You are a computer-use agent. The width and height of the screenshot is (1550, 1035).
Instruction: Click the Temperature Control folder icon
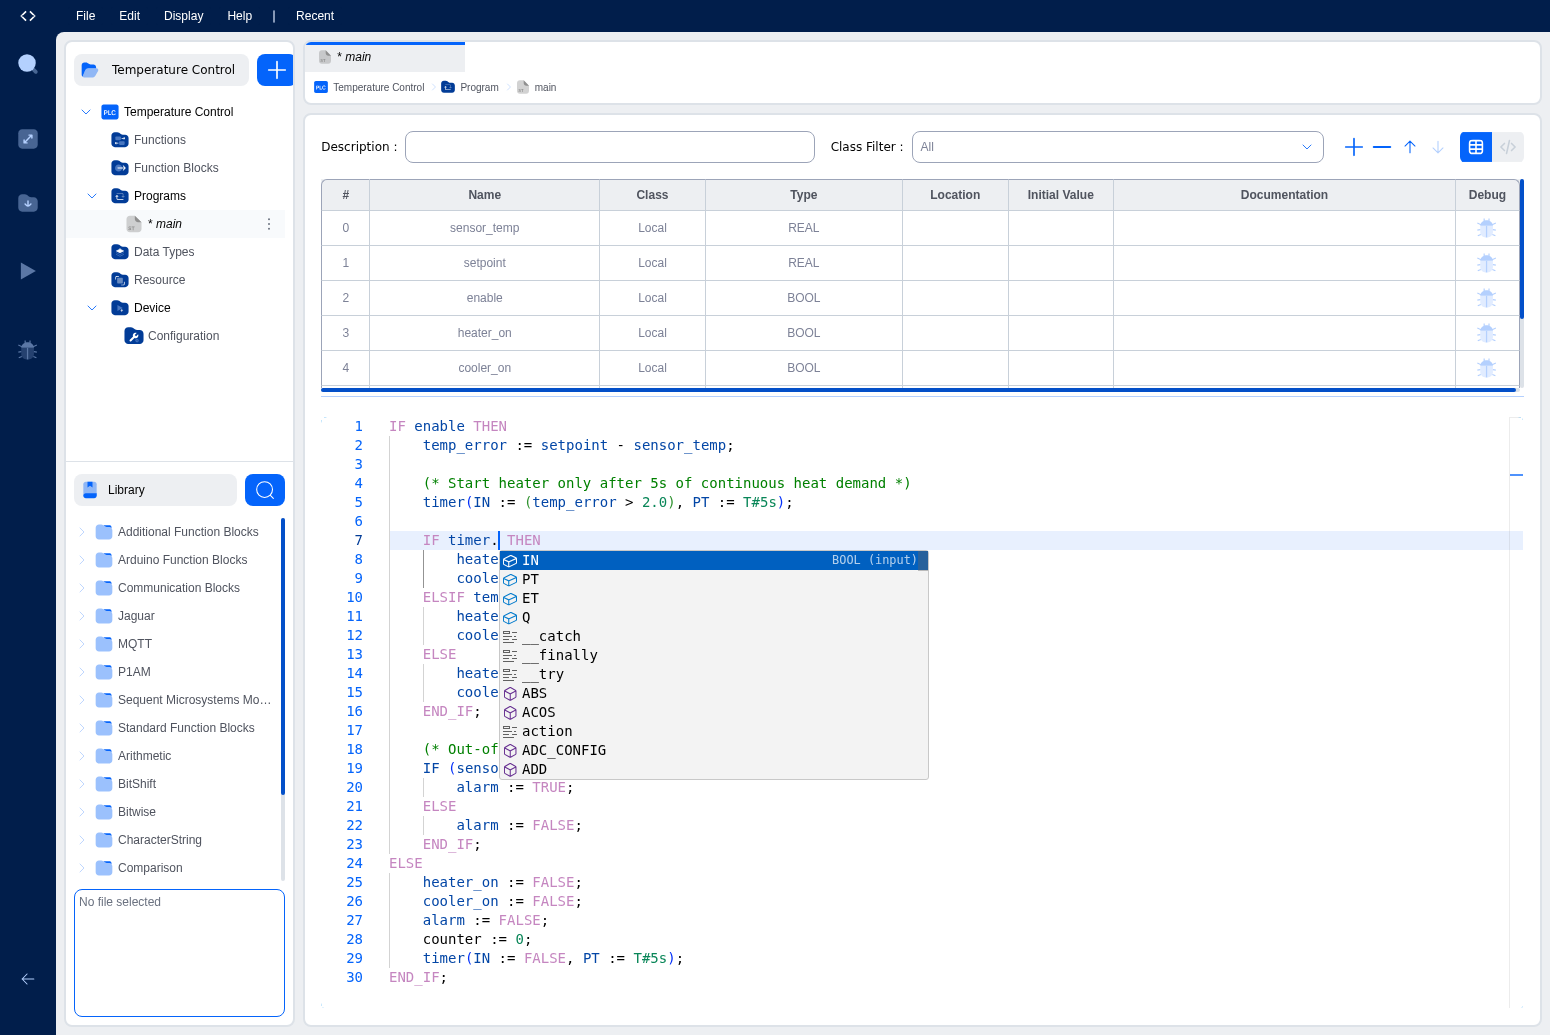point(90,70)
